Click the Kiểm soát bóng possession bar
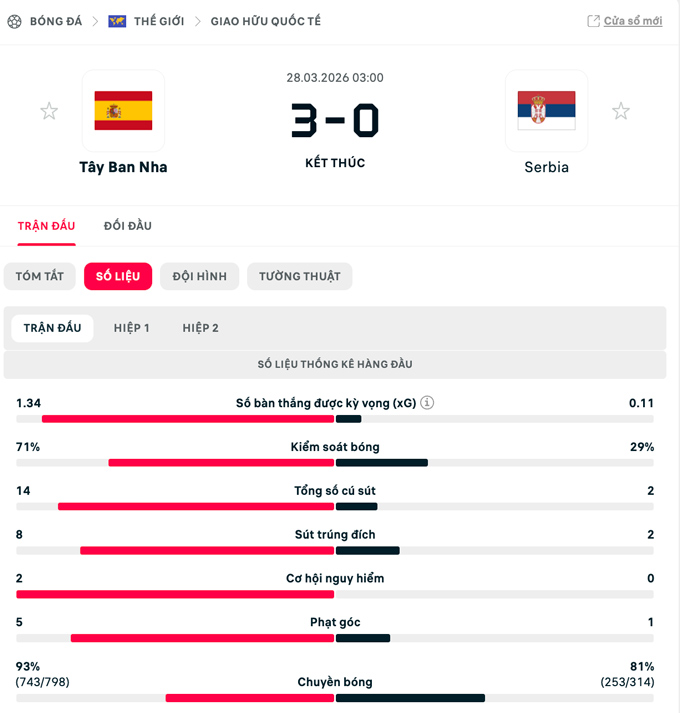680x713 pixels. click(335, 462)
